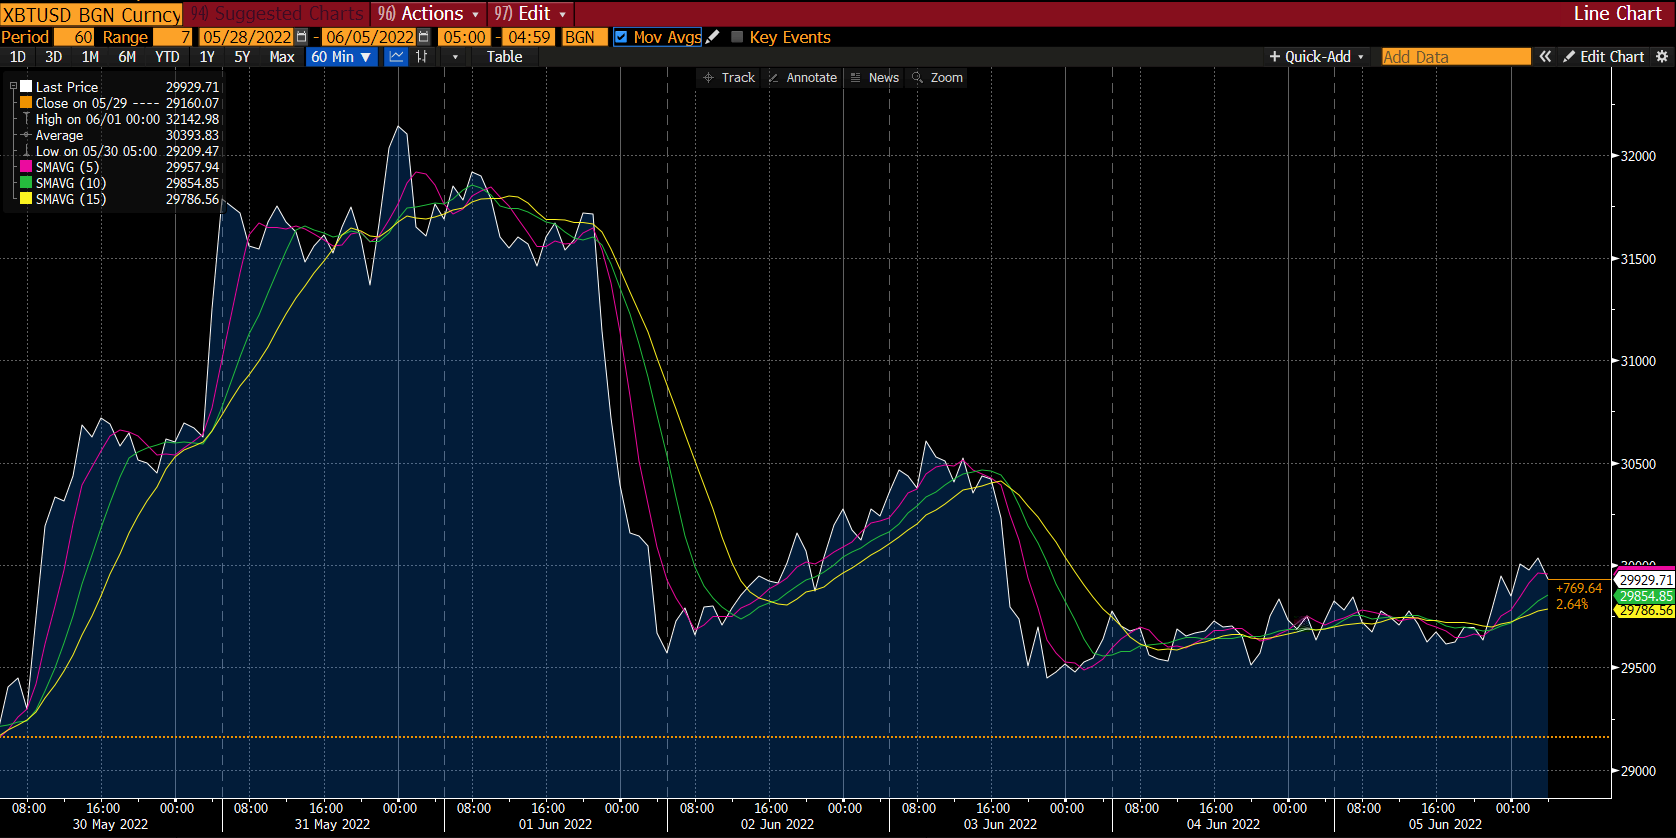
Task: Collapse the Last Price legend tree
Action: click(13, 87)
